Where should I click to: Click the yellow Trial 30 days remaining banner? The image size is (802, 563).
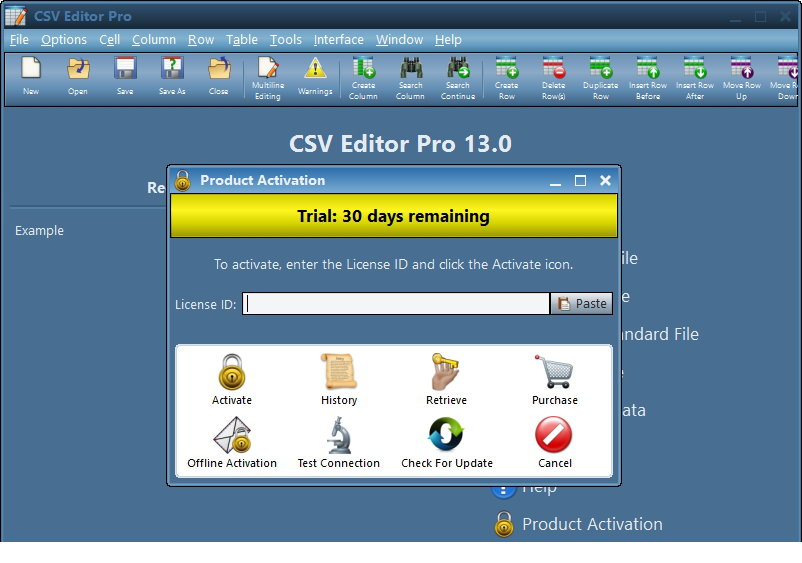(x=394, y=216)
